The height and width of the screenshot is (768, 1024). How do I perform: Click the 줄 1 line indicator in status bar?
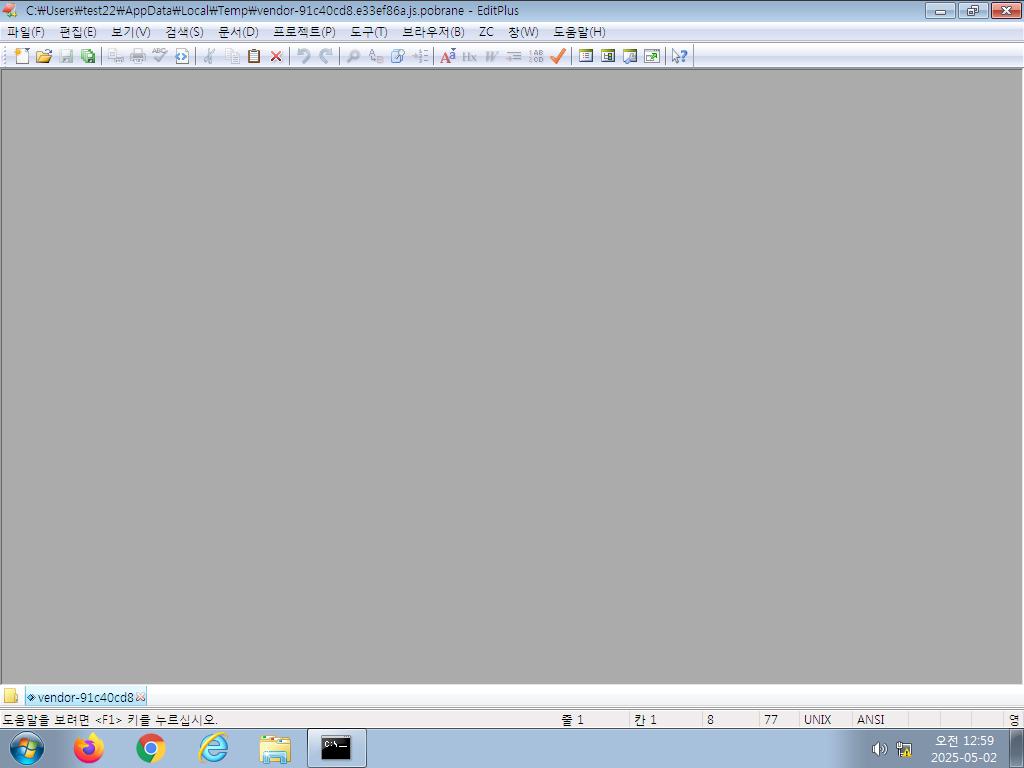572,720
